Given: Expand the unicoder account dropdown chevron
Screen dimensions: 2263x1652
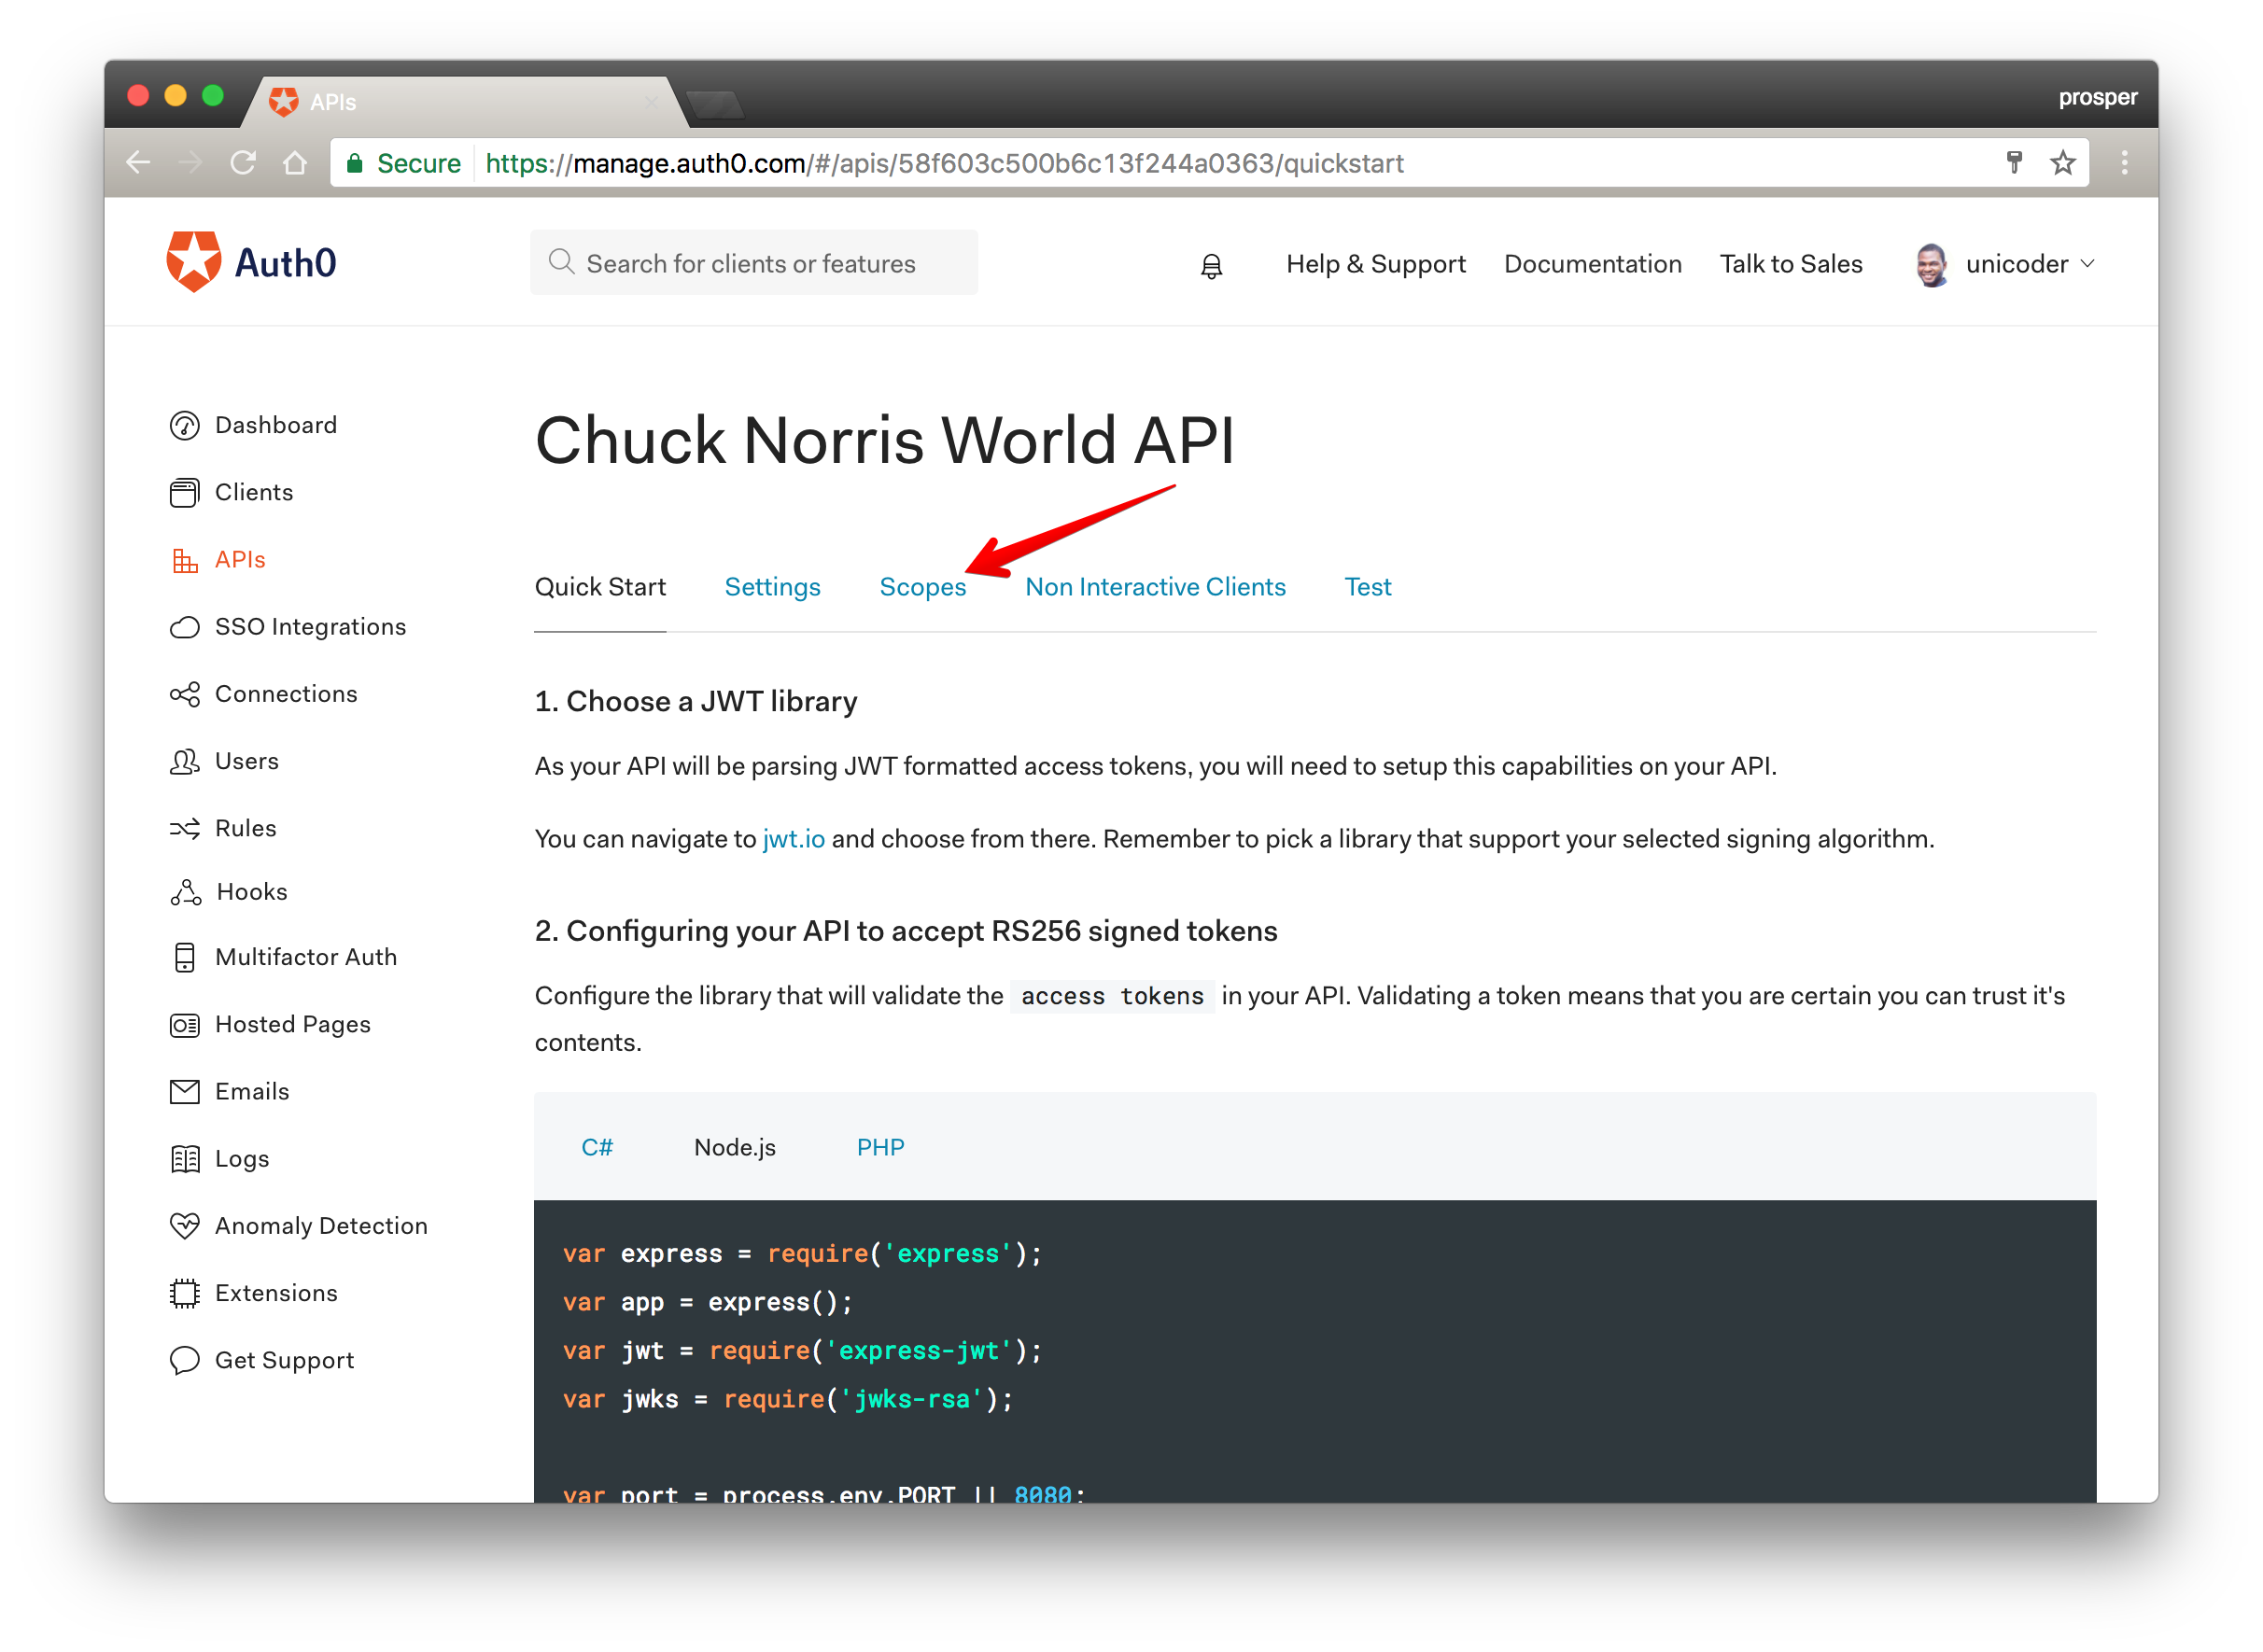Looking at the screenshot, I should coord(2087,264).
